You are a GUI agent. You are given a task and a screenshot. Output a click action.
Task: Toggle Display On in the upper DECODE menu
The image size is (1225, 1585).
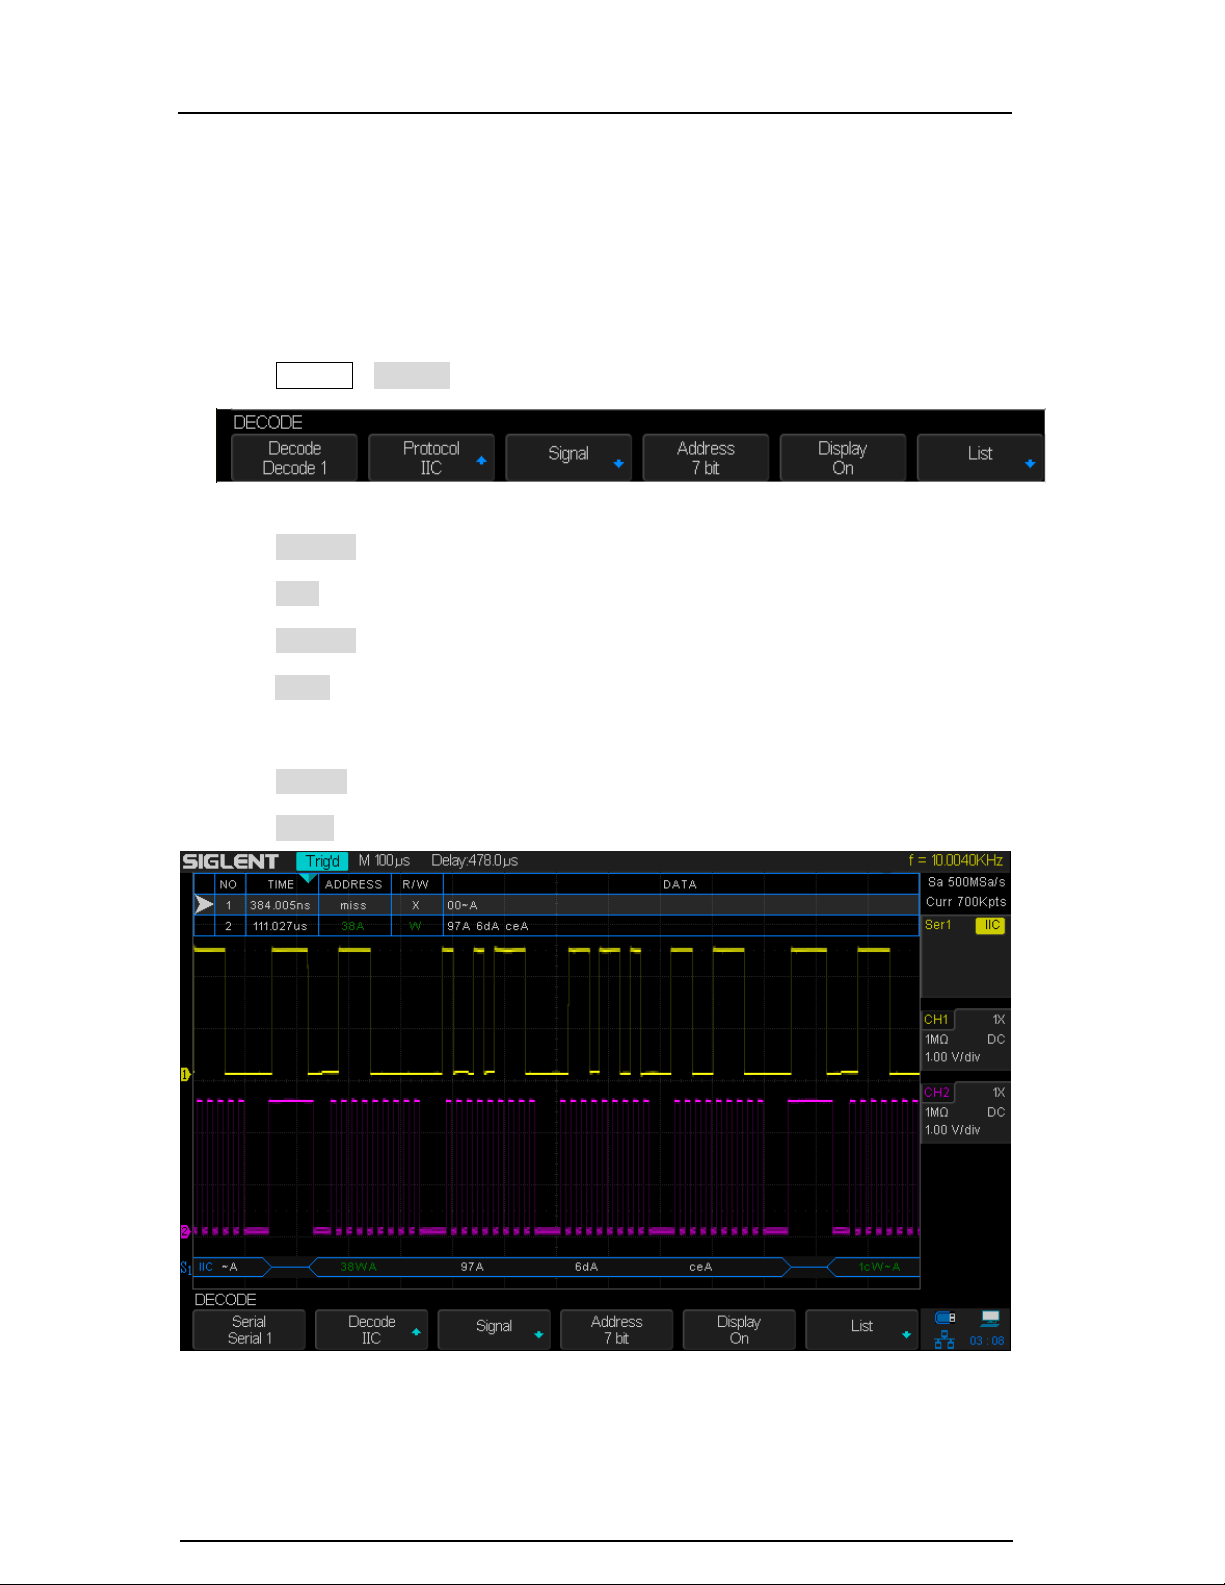[843, 458]
